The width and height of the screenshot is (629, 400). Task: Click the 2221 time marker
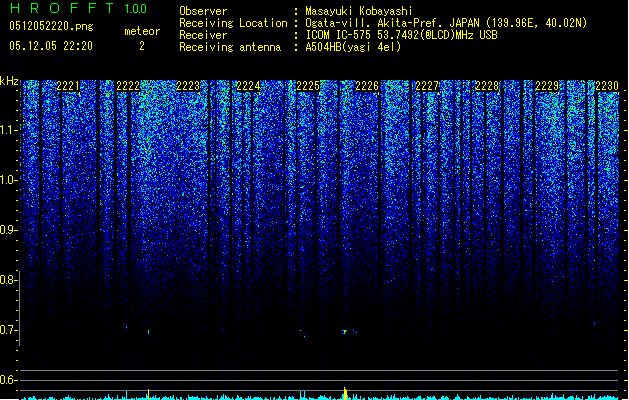tap(68, 86)
